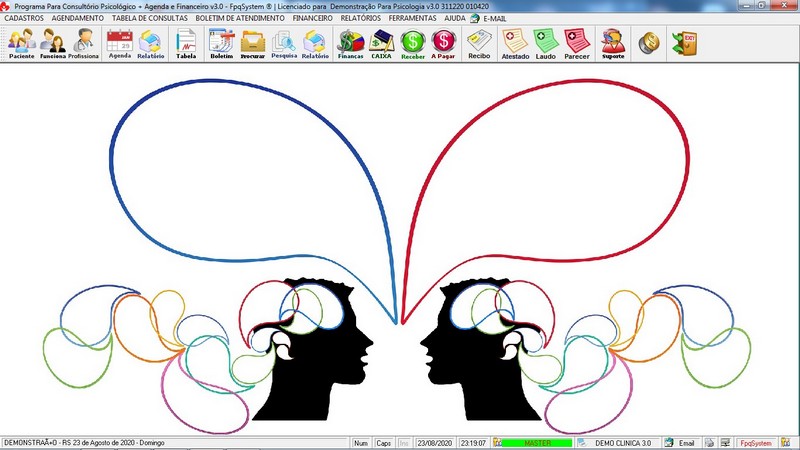Open Relatório next to Agenda
The height and width of the screenshot is (450, 800).
click(x=151, y=44)
